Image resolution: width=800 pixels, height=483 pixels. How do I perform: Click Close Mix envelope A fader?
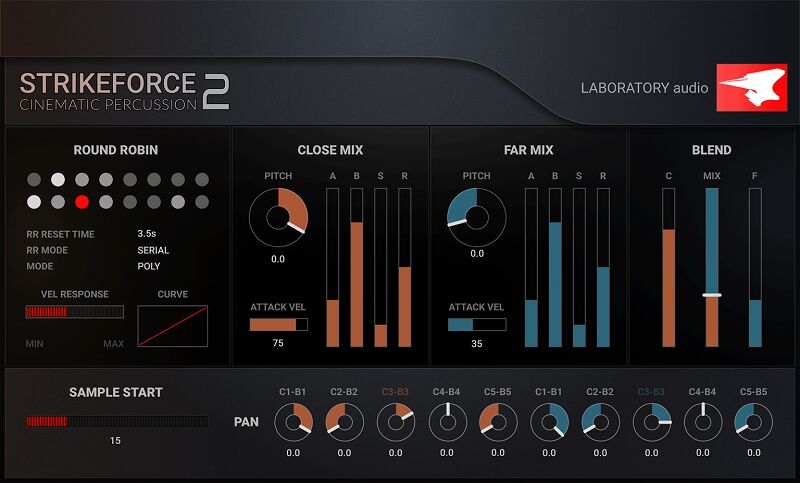pos(333,268)
